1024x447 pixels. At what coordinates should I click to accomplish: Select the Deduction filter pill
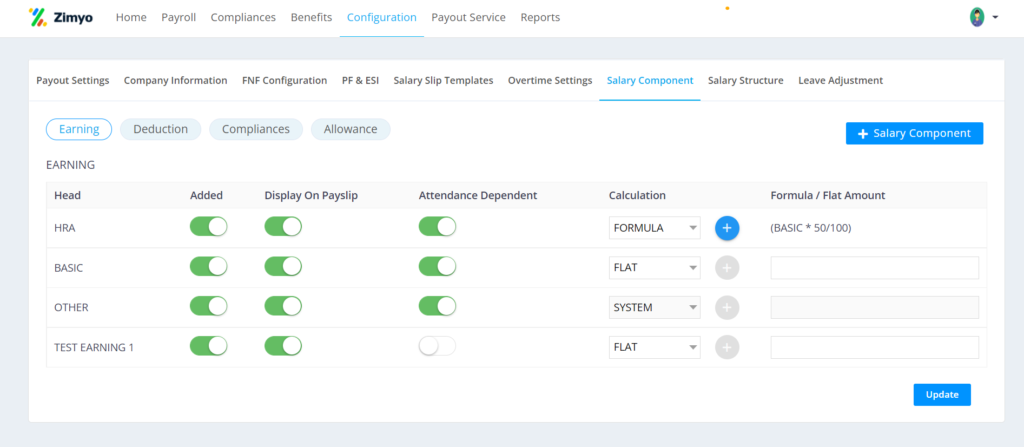point(161,129)
